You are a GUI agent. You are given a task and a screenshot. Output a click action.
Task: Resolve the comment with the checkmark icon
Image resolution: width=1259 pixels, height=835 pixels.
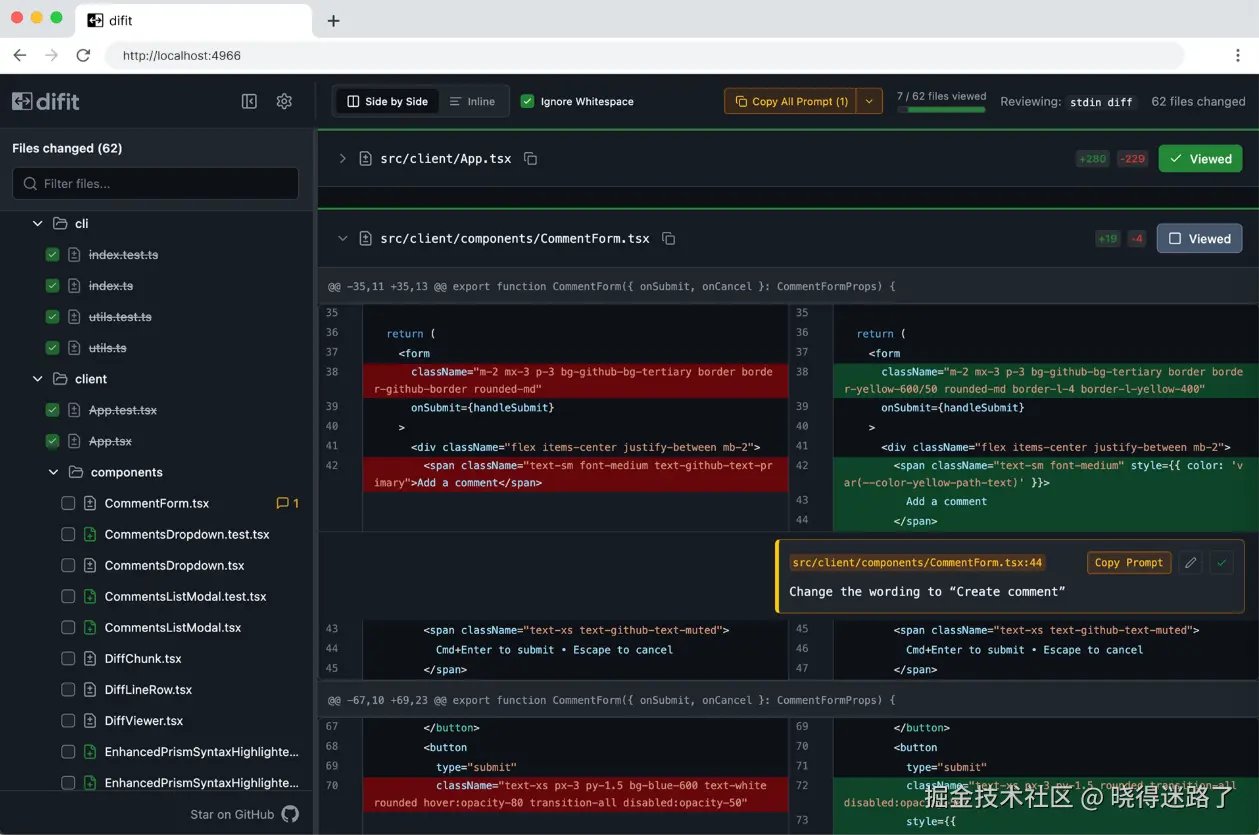point(1221,563)
